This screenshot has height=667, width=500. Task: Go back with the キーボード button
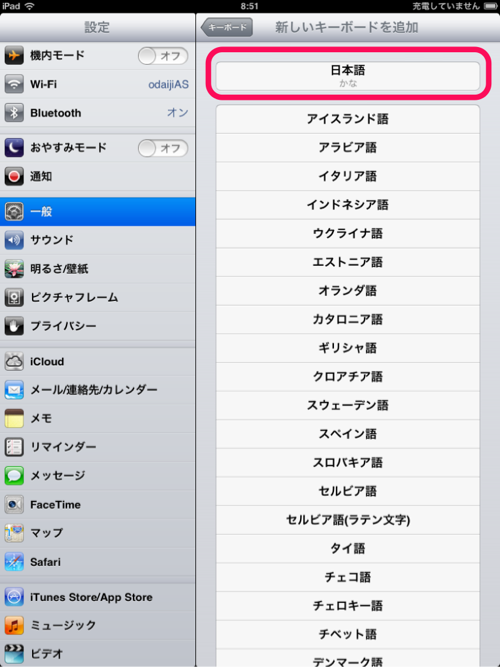click(226, 27)
